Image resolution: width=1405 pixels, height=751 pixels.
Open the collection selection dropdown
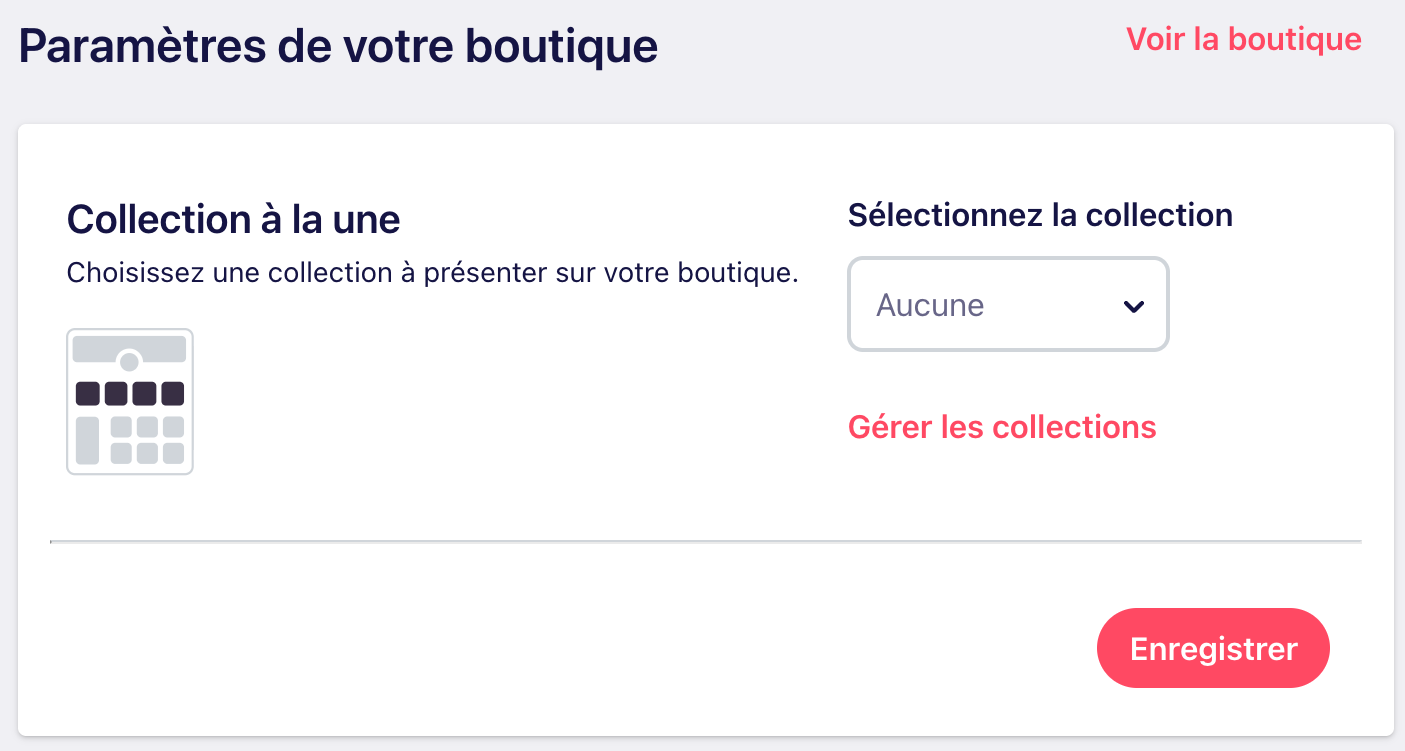click(1008, 304)
